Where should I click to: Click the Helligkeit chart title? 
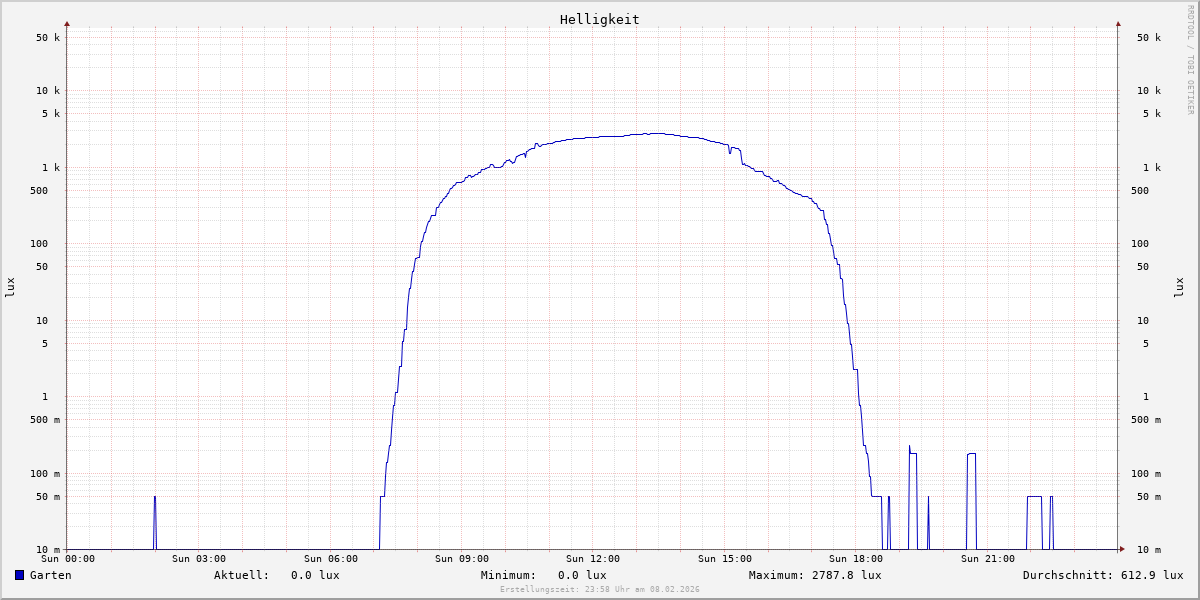point(600,19)
